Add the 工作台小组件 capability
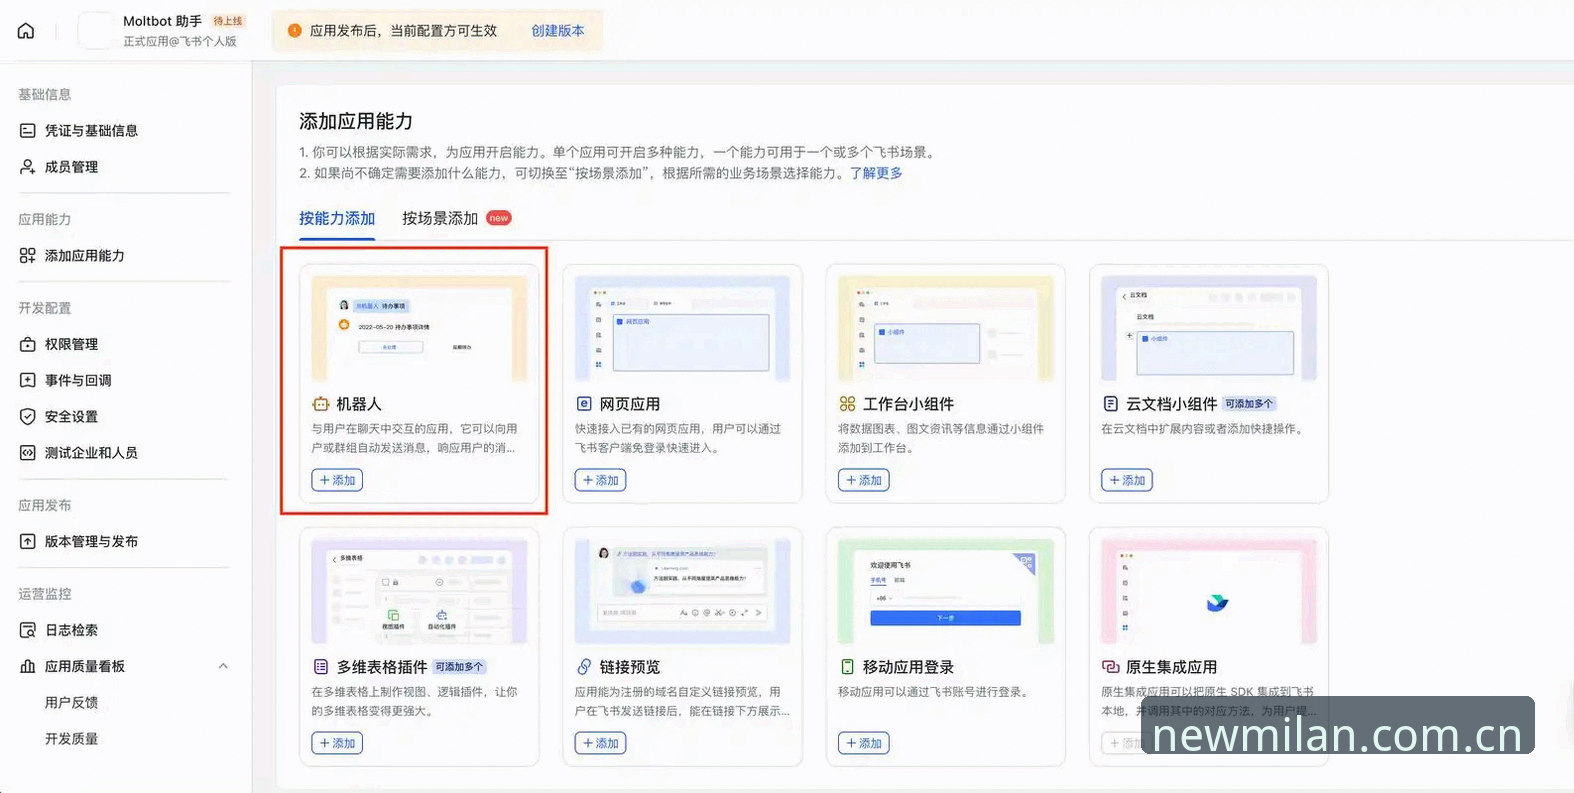Screen dimensions: 1574x793 [863, 480]
